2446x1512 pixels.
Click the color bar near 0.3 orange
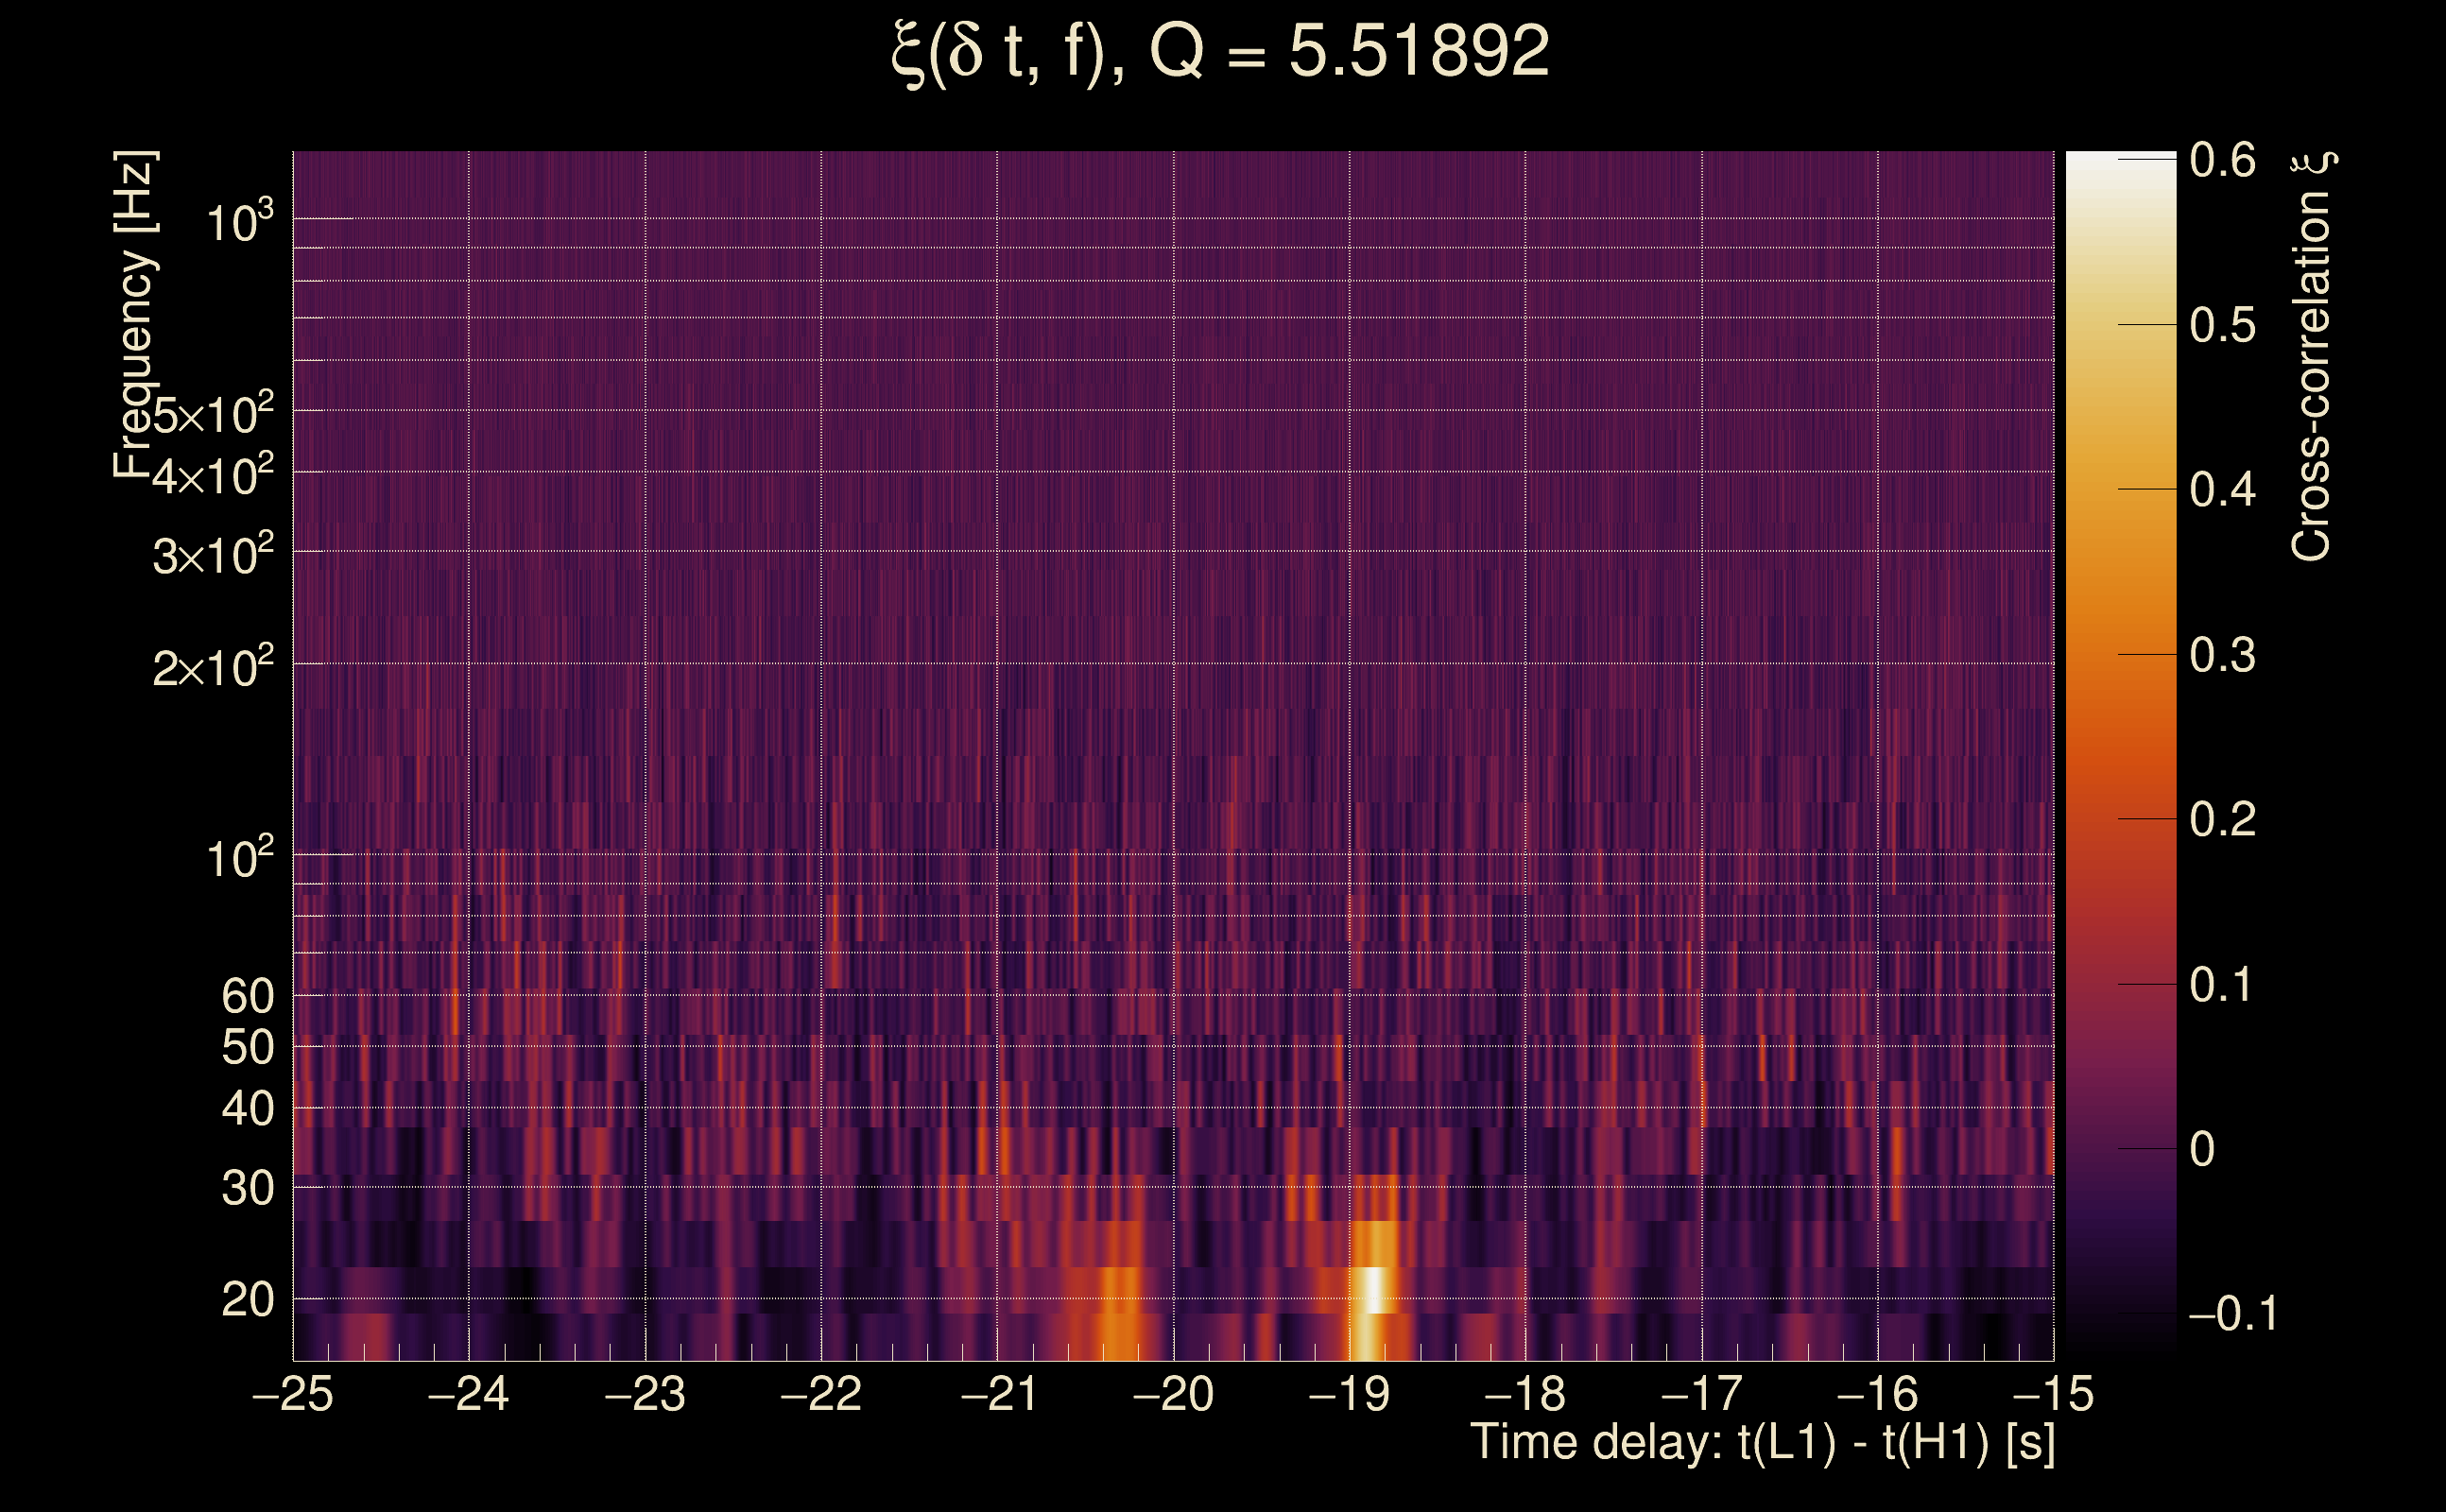click(2120, 655)
